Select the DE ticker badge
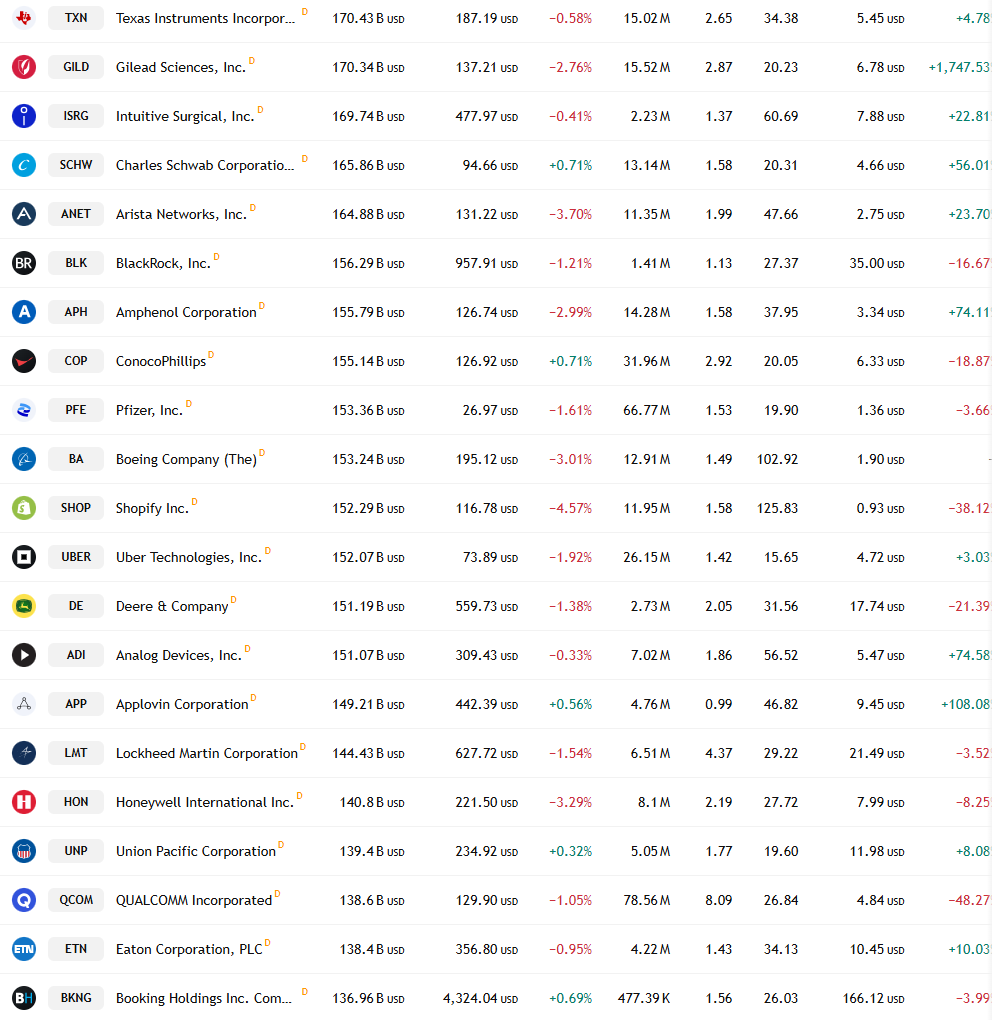Viewport: 992px width, 1020px height. point(76,606)
